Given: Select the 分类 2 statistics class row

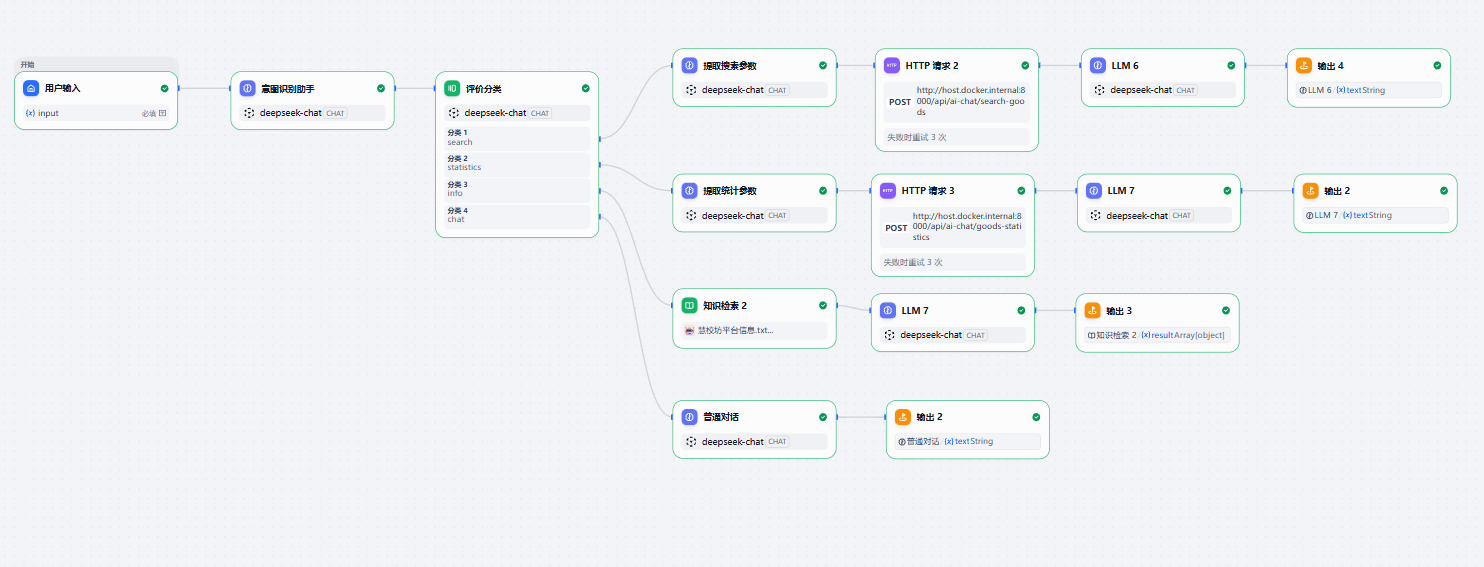Looking at the screenshot, I should click(x=517, y=163).
